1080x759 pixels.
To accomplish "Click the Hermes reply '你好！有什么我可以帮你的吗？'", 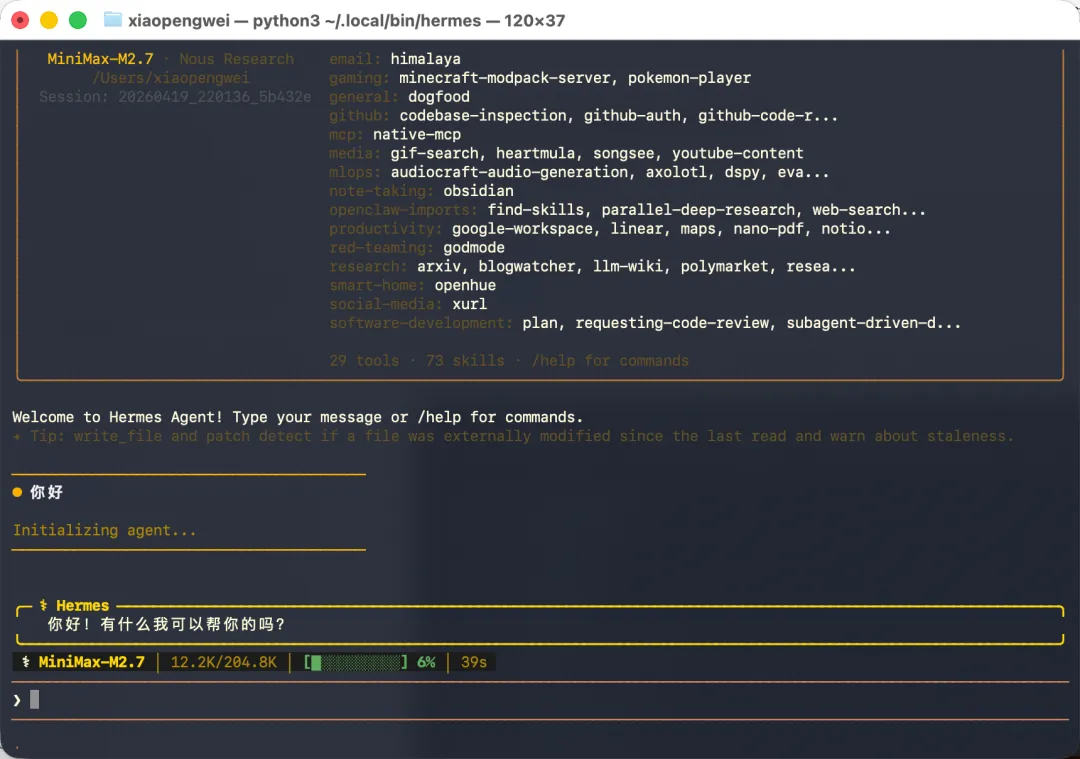I will [166, 624].
